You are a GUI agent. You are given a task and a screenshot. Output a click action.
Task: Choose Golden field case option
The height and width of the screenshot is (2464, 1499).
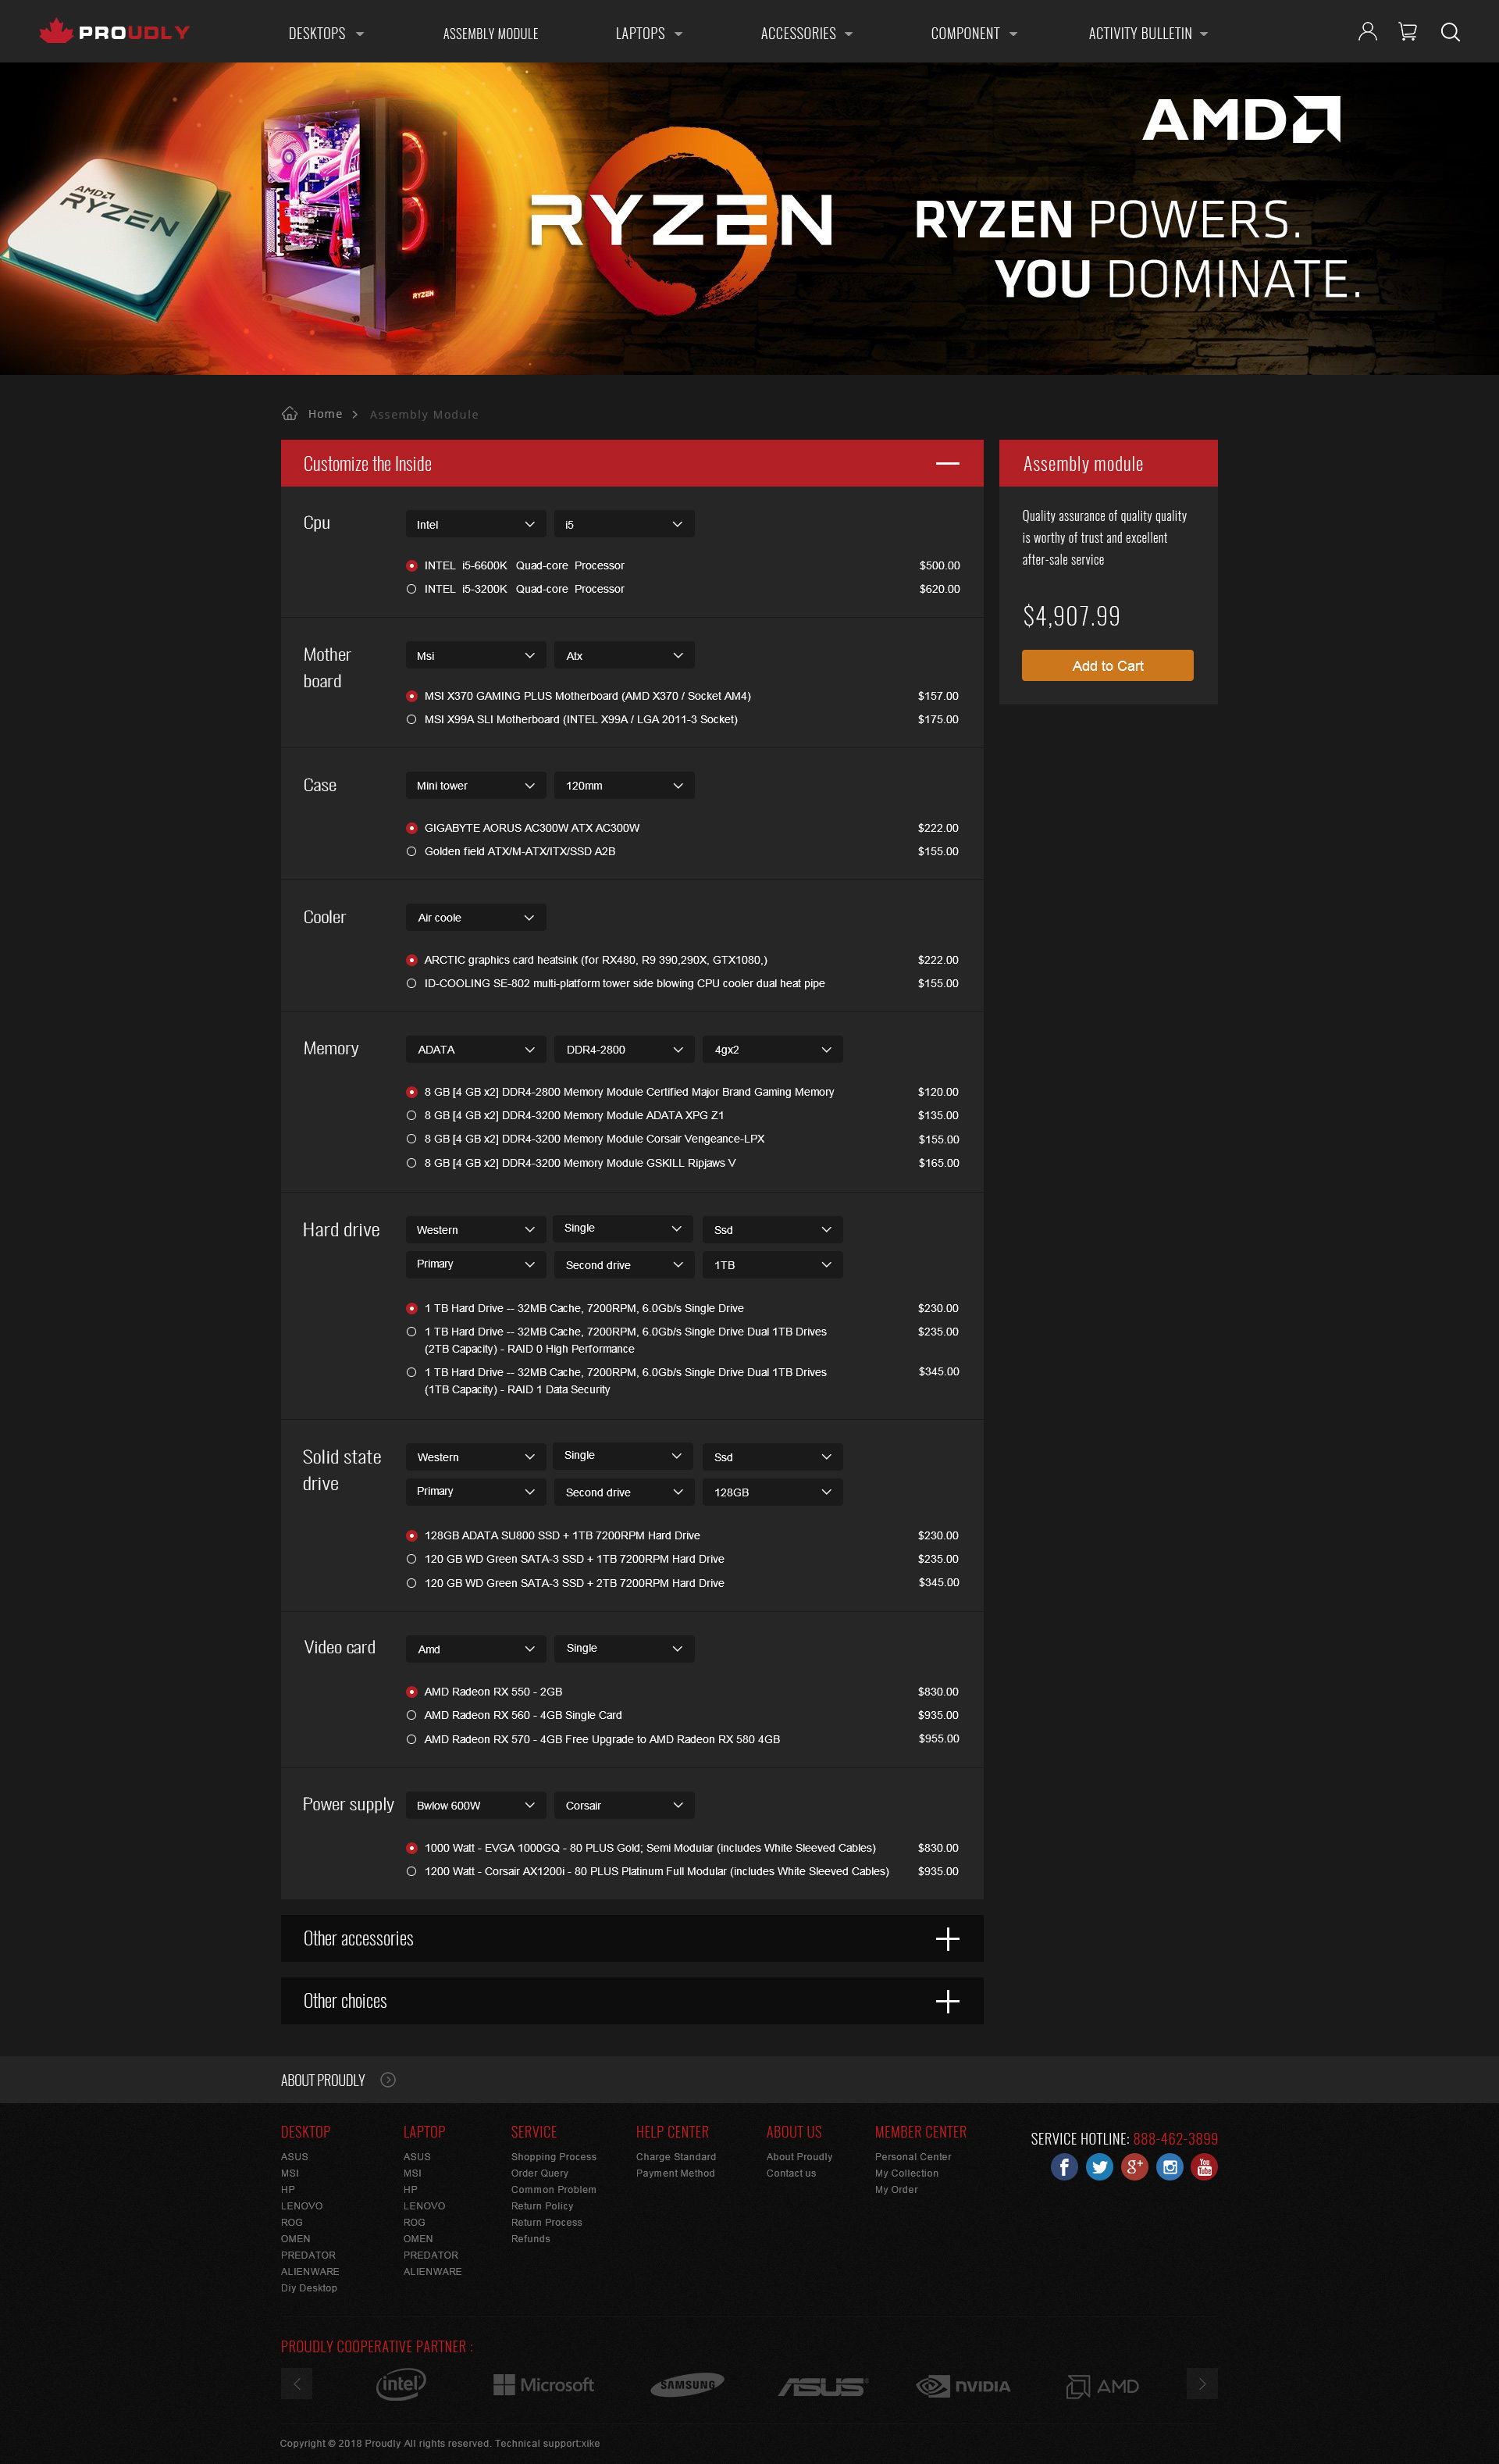coord(411,852)
